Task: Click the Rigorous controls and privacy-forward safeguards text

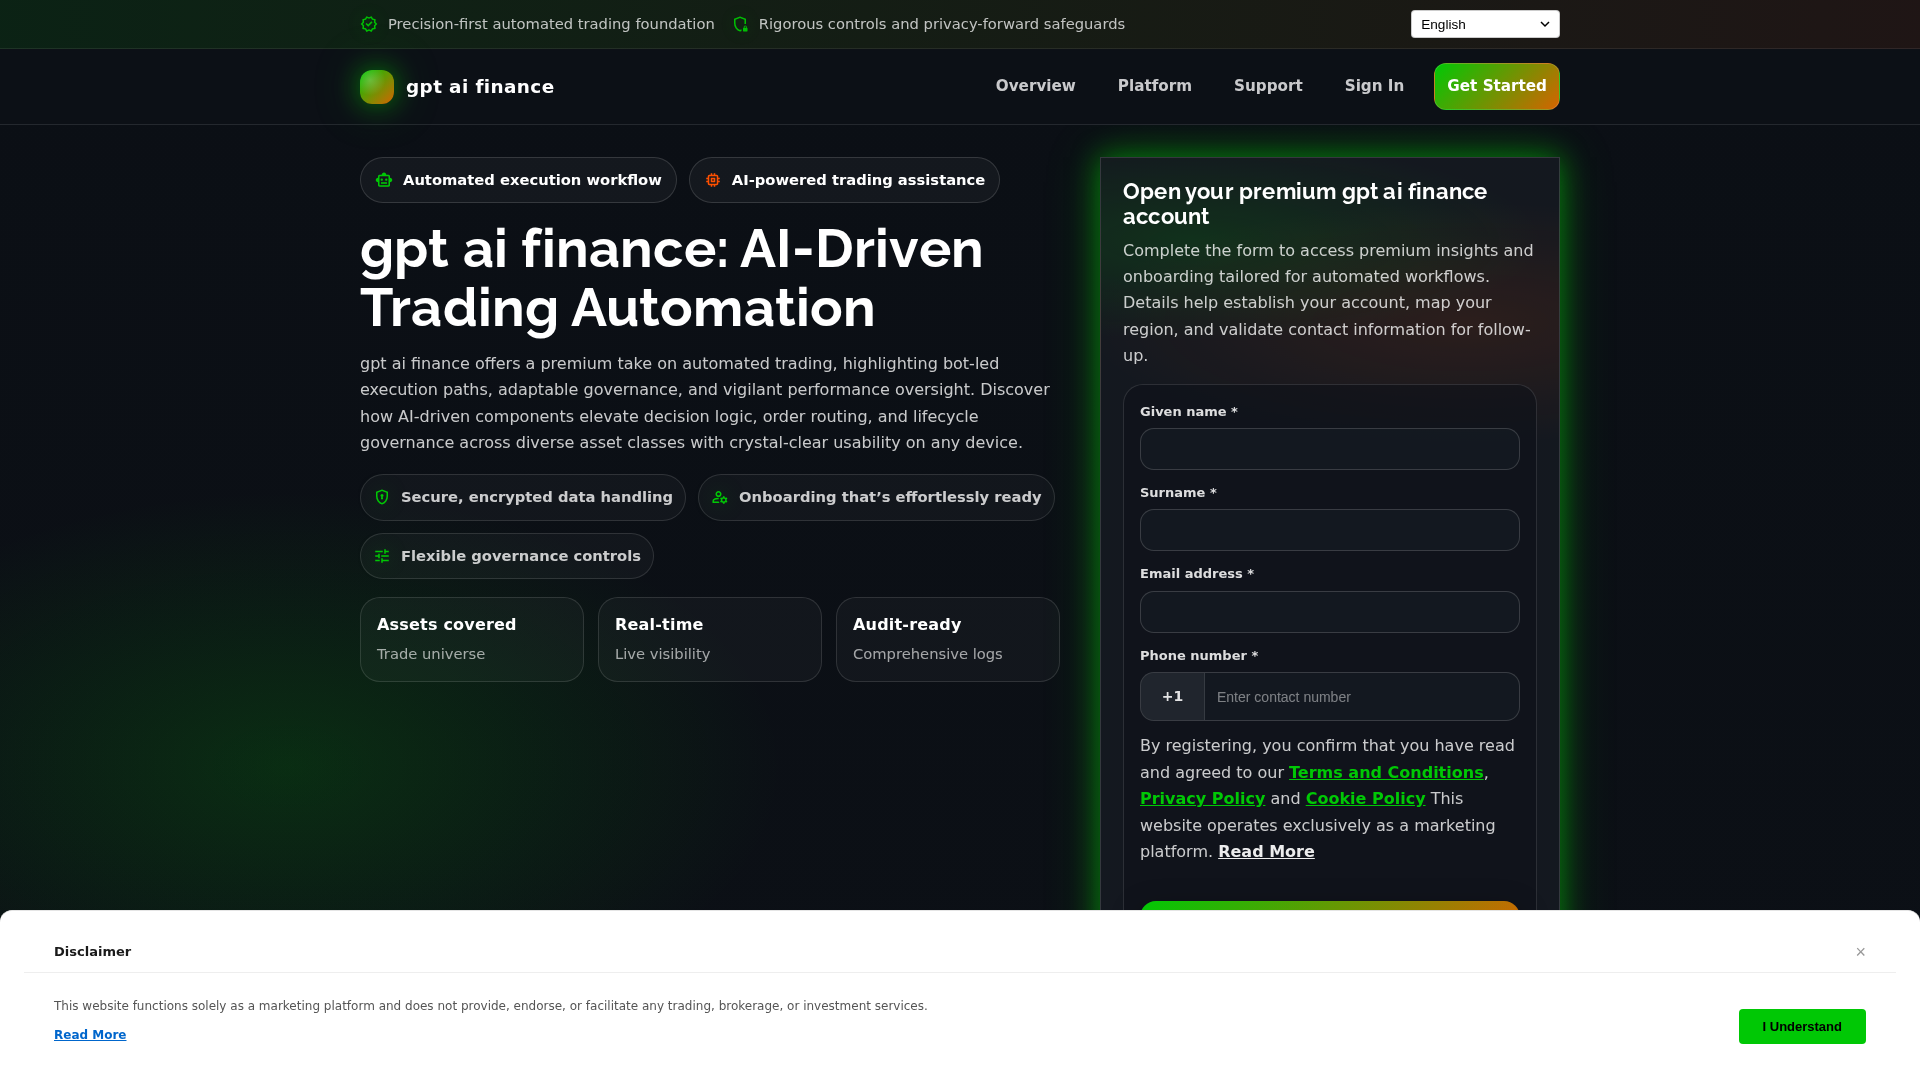Action: tap(942, 24)
